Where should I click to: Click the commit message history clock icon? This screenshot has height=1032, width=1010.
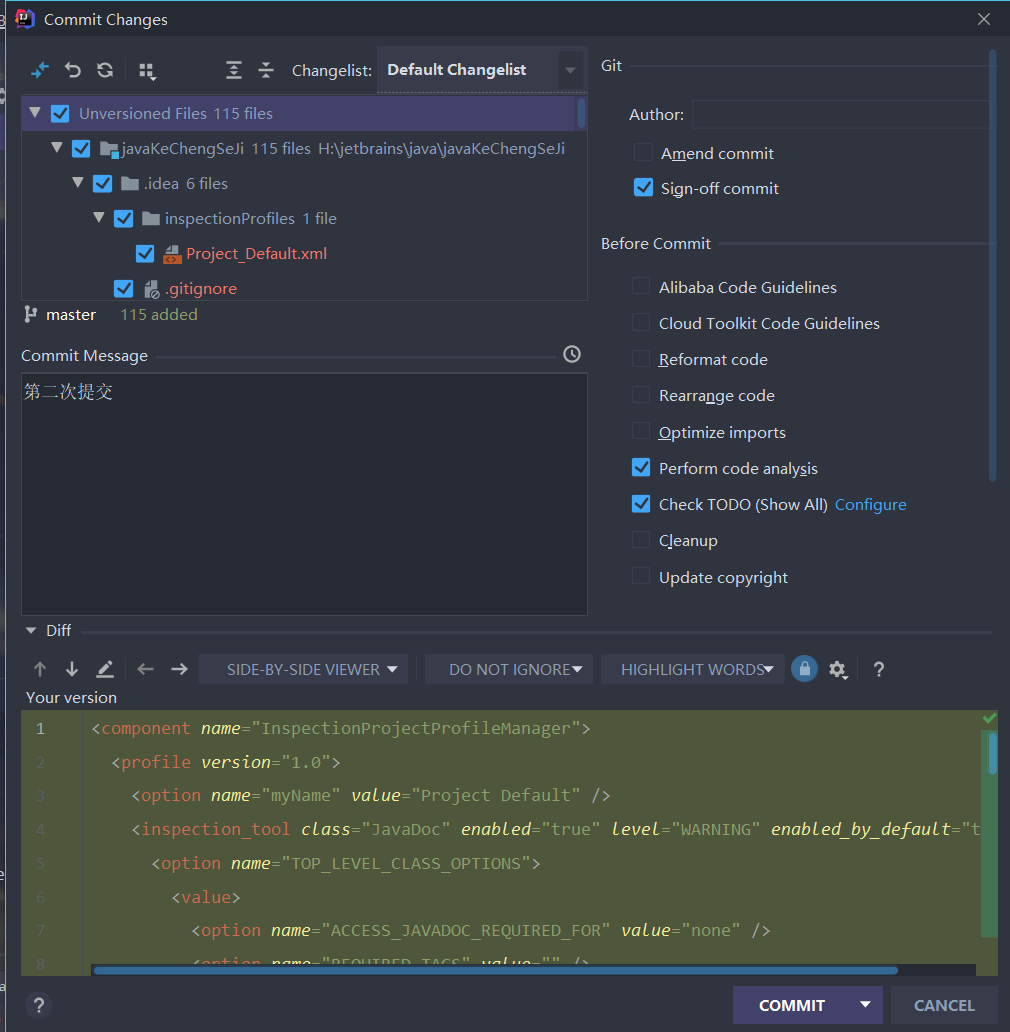click(x=571, y=353)
